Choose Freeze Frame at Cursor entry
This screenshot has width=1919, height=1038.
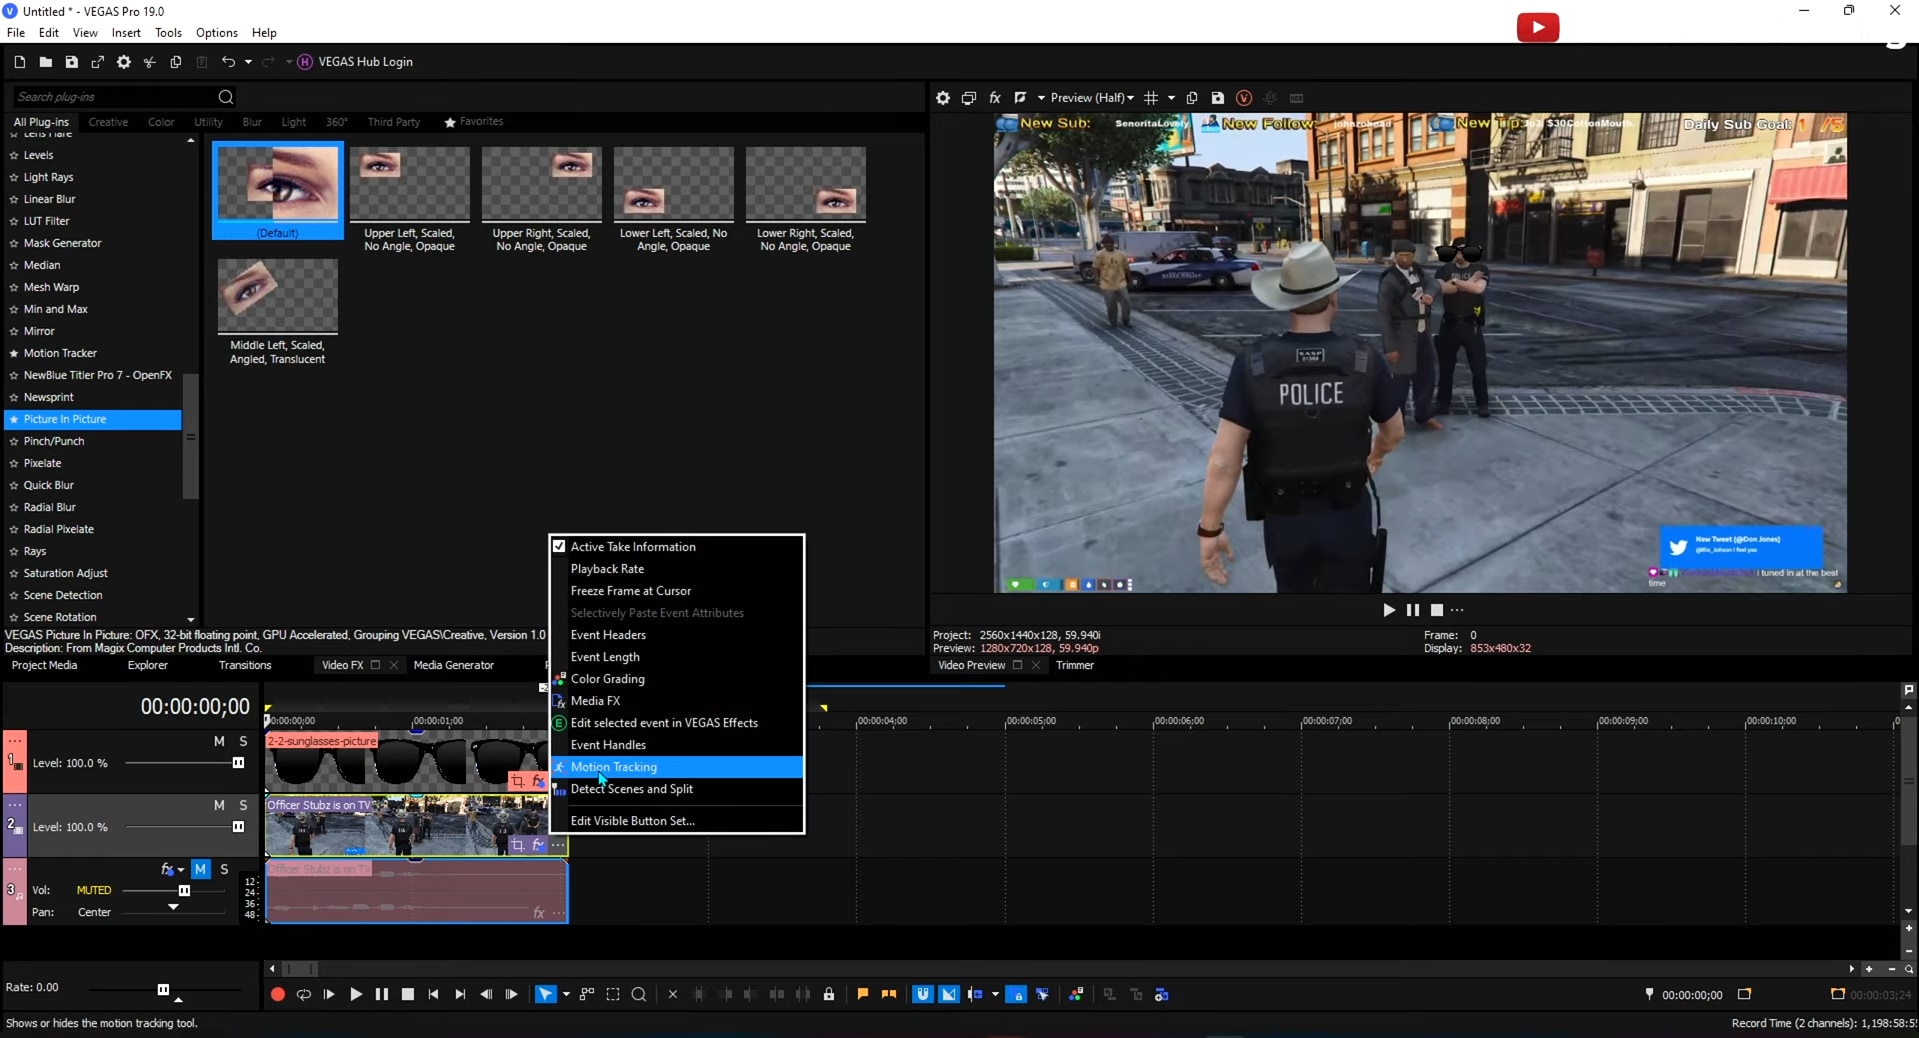[677, 591]
